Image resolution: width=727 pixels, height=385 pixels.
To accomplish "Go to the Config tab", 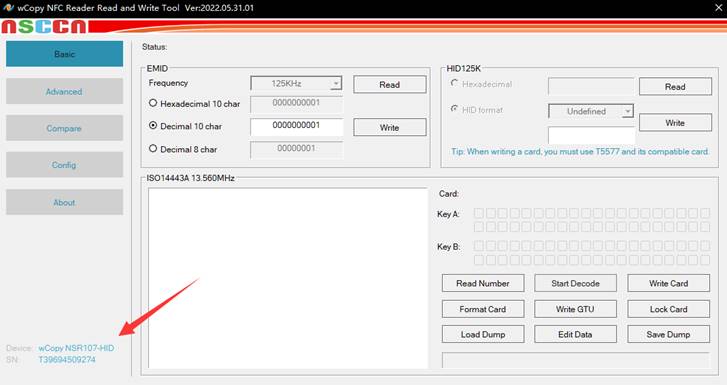I will 64,165.
